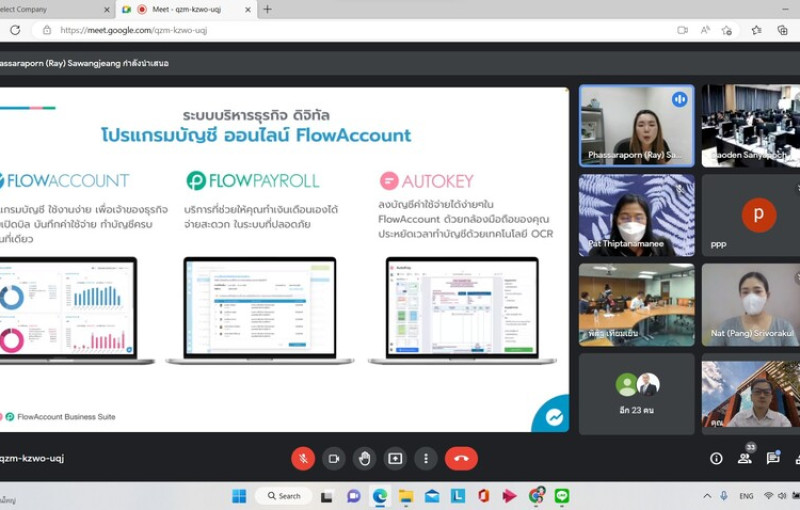Open File Explorer from the taskbar
800x510 pixels.
point(406,496)
